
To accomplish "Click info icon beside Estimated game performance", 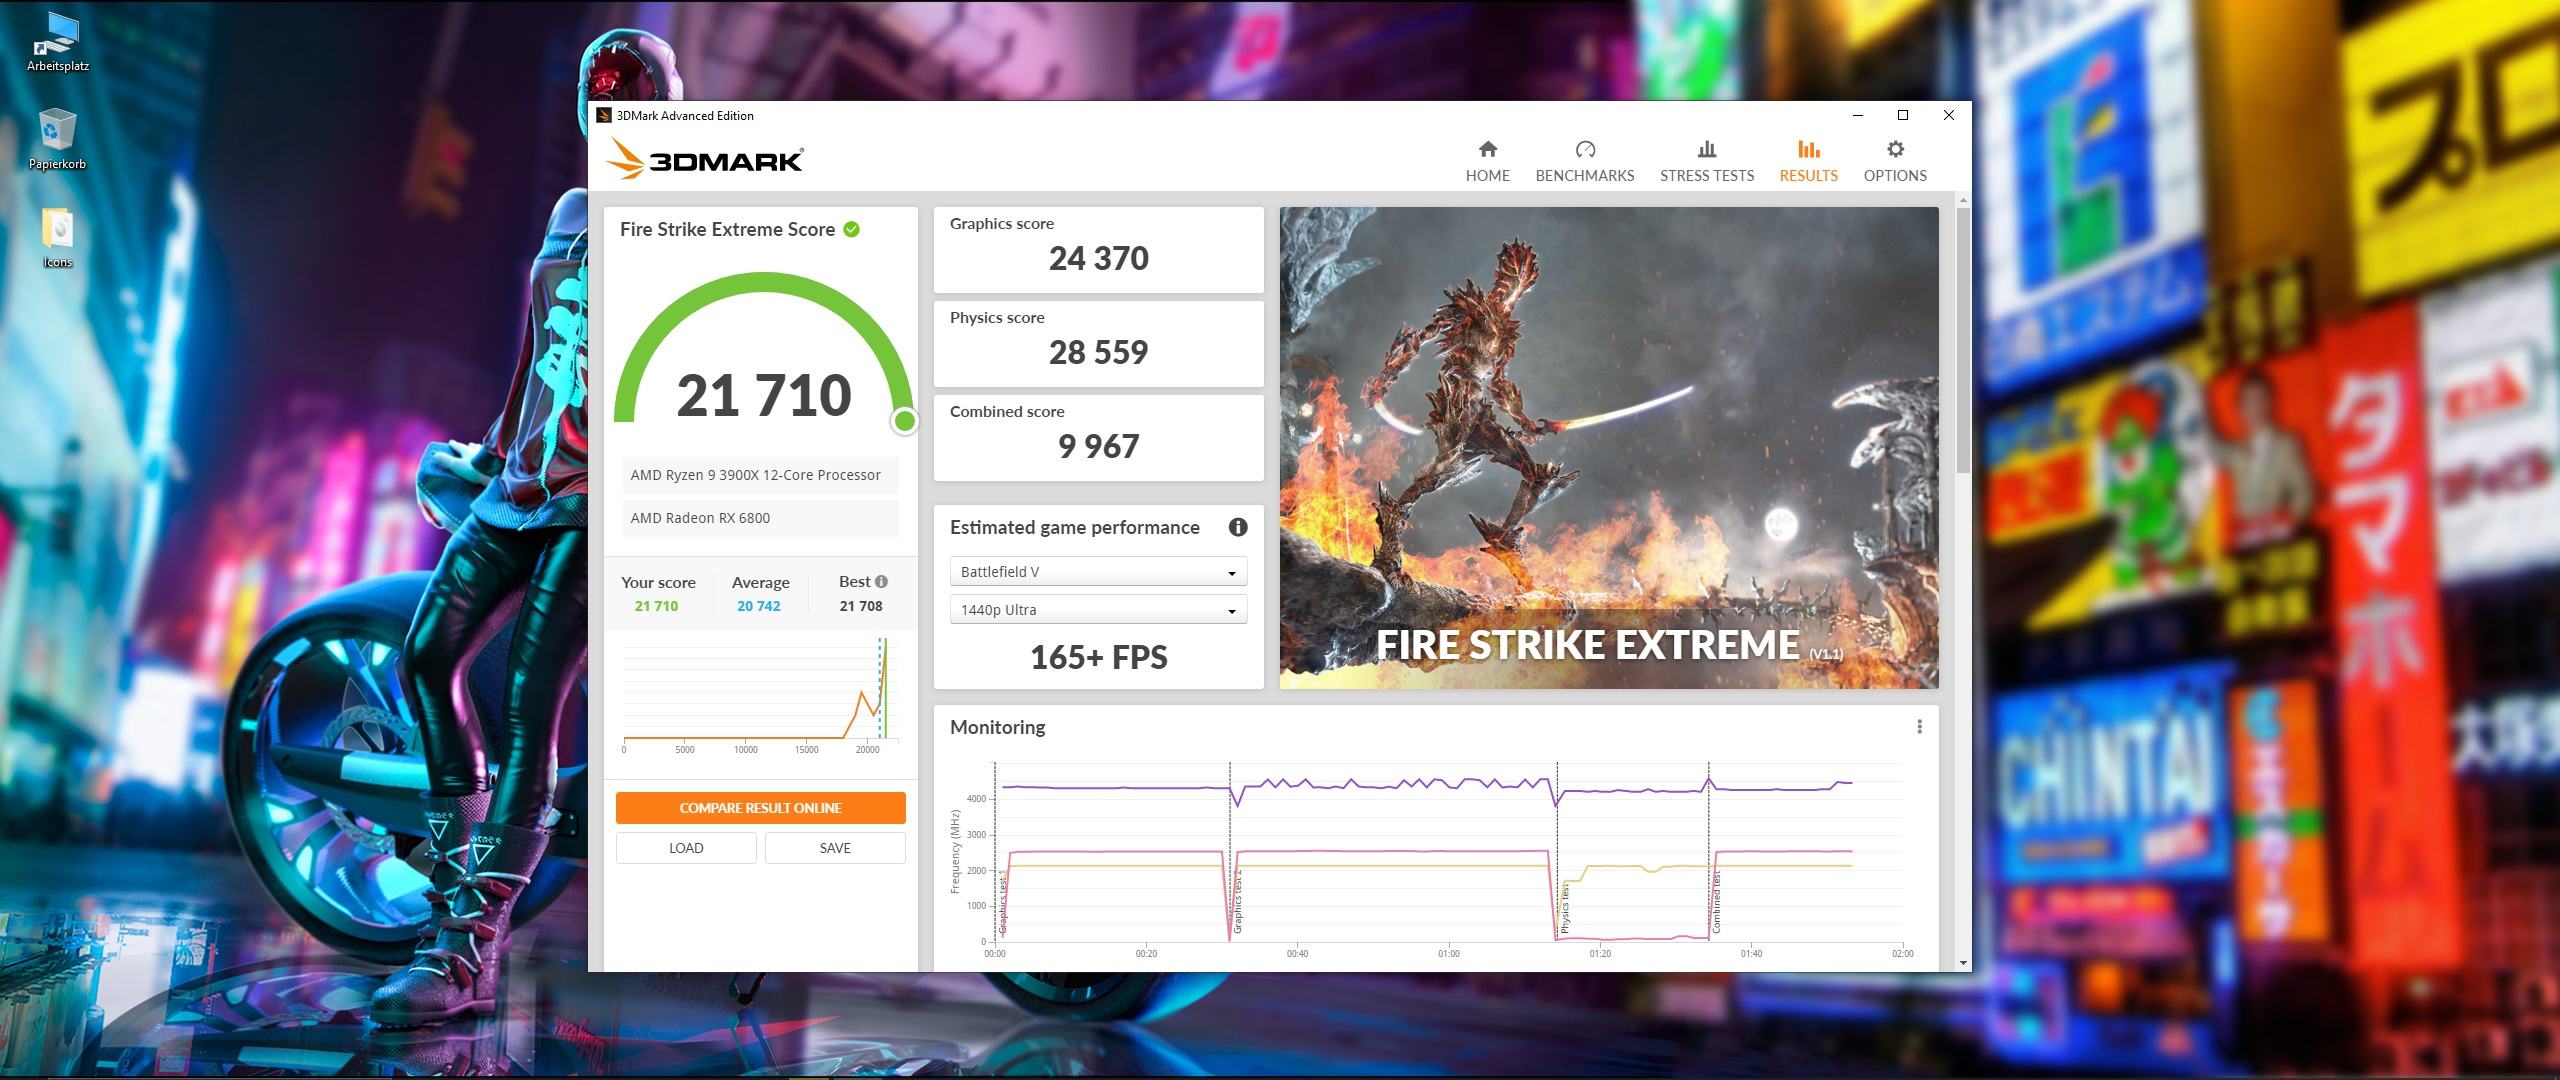I will pyautogui.click(x=1237, y=527).
